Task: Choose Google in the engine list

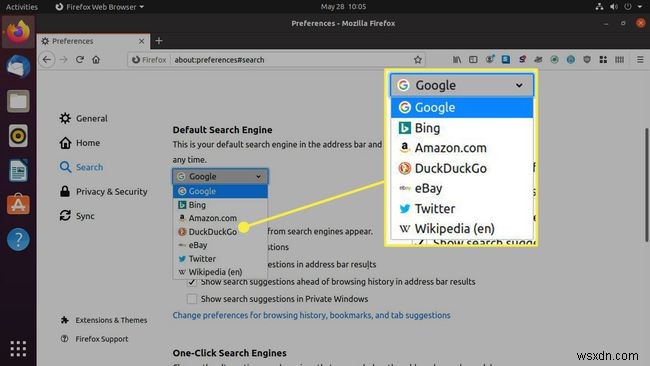Action: click(x=220, y=191)
